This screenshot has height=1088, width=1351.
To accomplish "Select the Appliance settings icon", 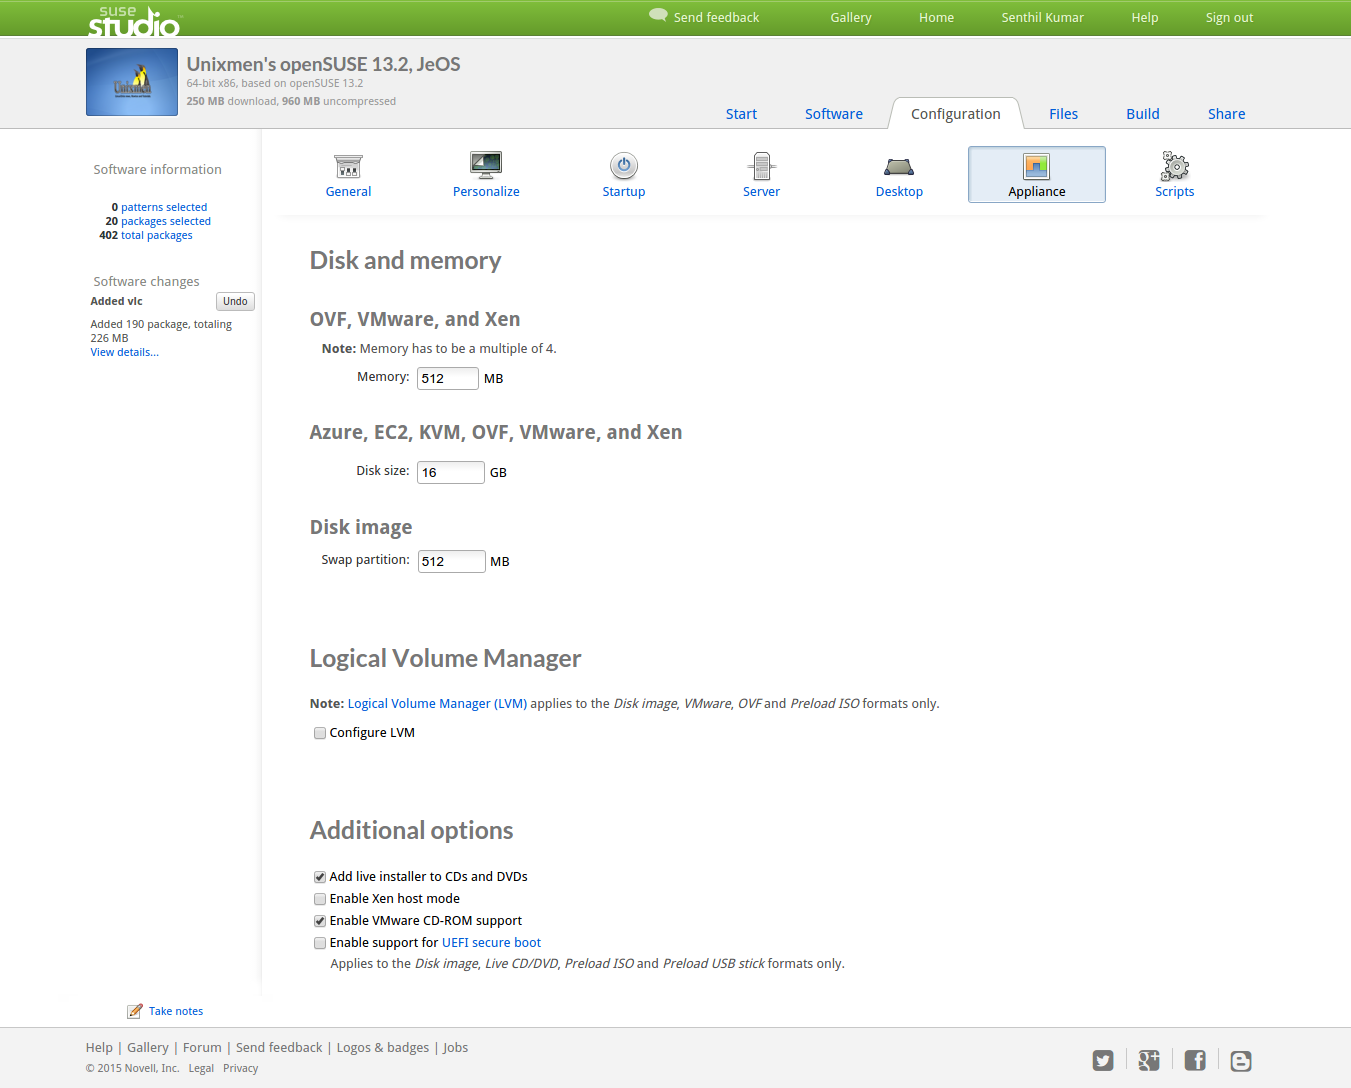I will pyautogui.click(x=1037, y=166).
